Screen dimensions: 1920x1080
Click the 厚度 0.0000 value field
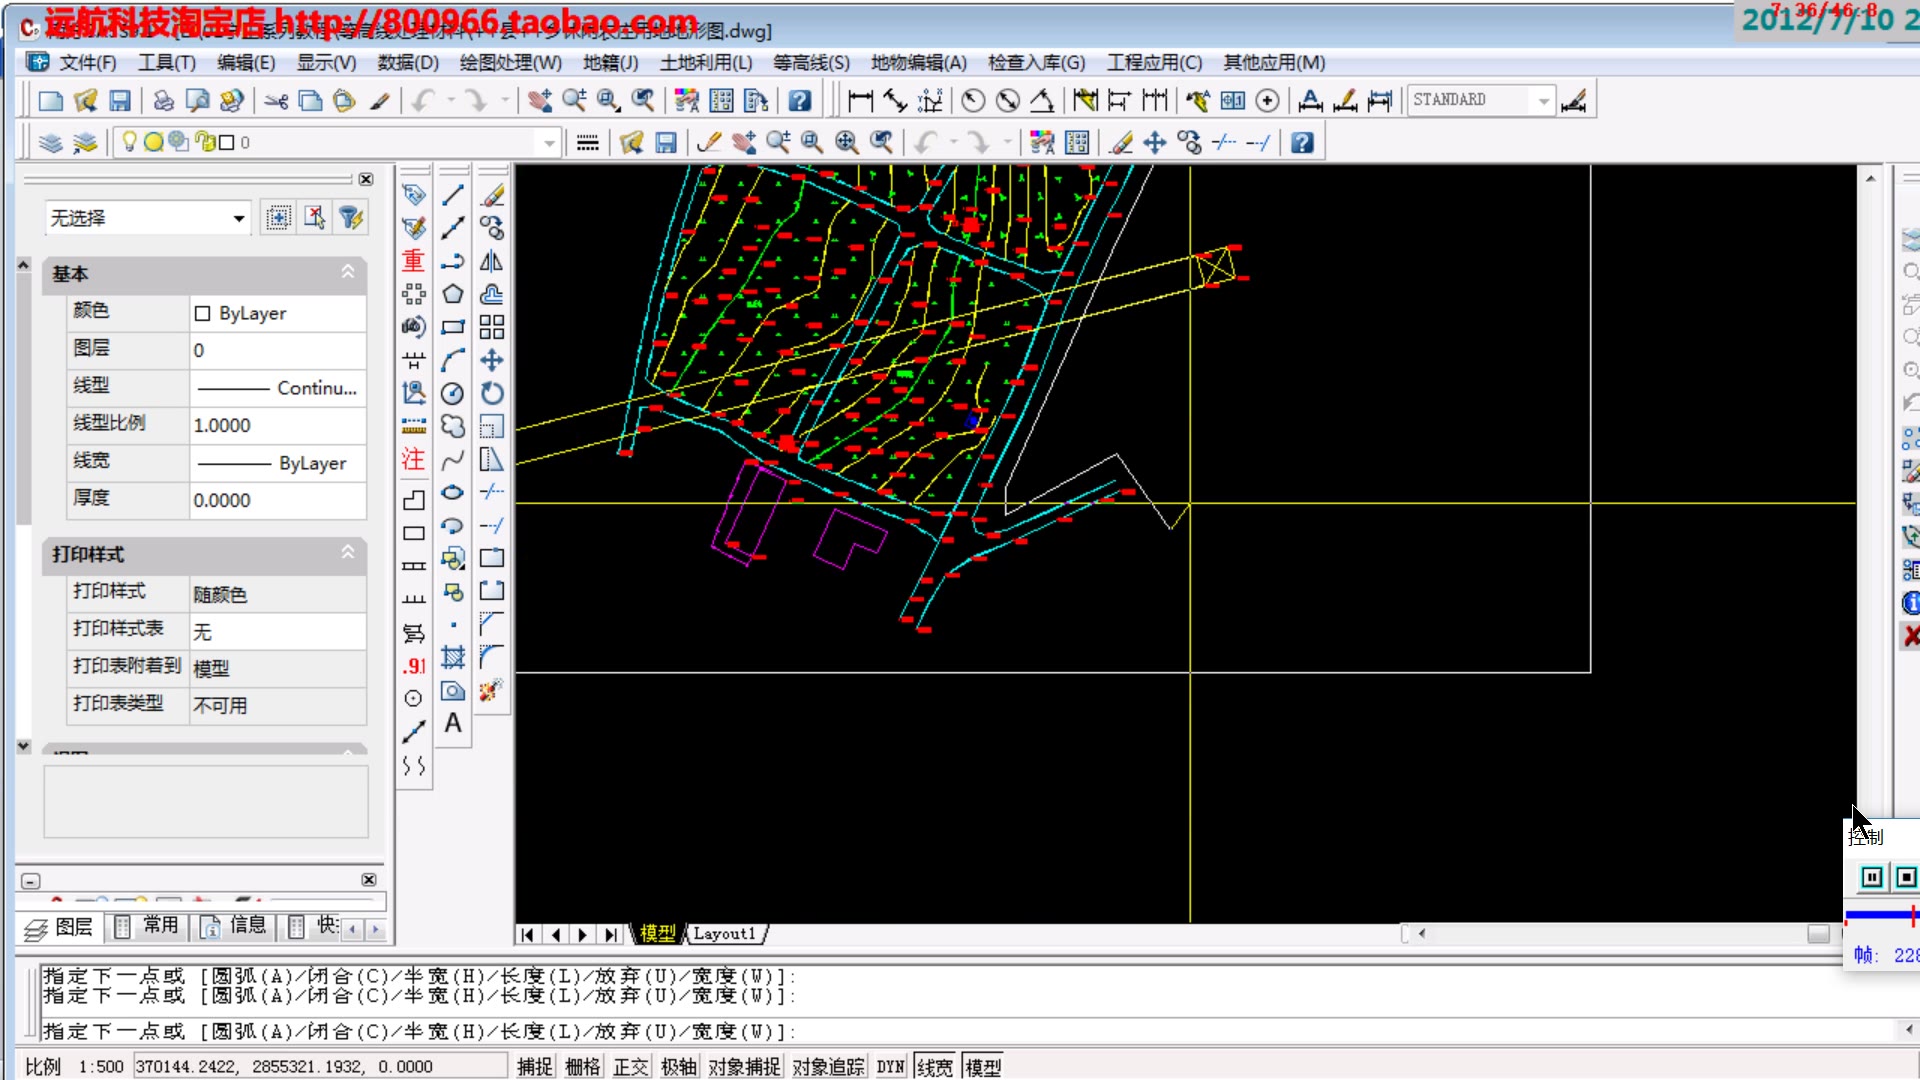point(278,500)
